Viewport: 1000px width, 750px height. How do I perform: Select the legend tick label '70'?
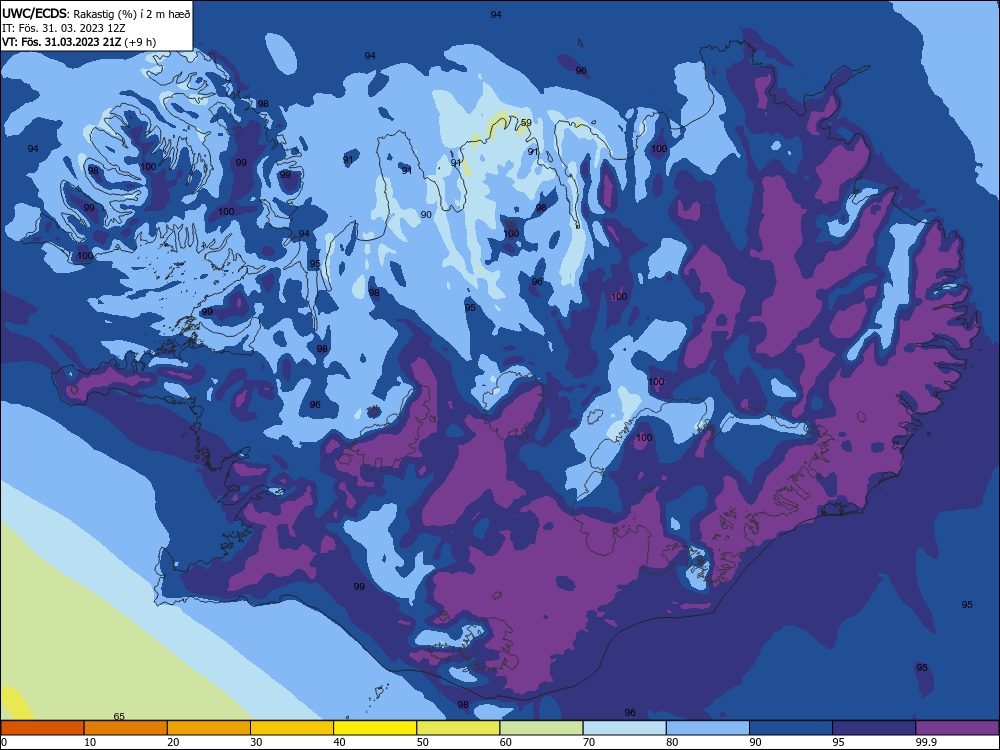[x=589, y=742]
